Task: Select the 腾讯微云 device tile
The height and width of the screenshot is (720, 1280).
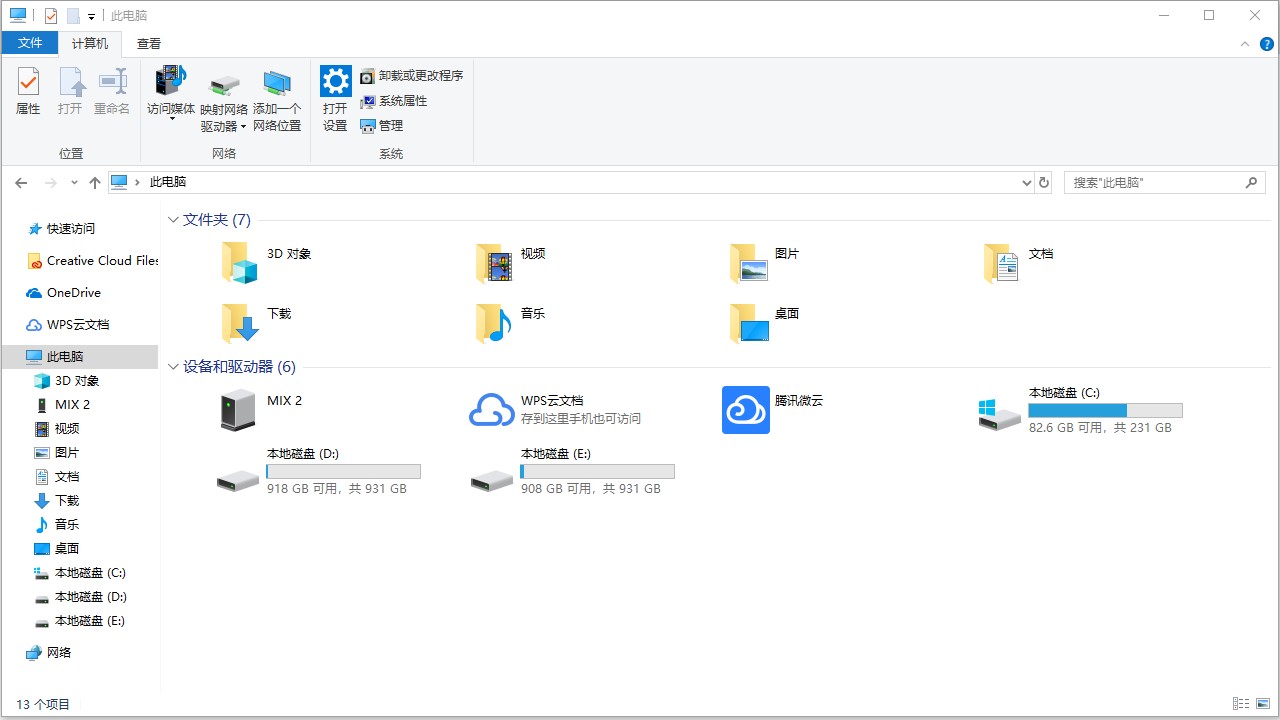Action: click(773, 410)
